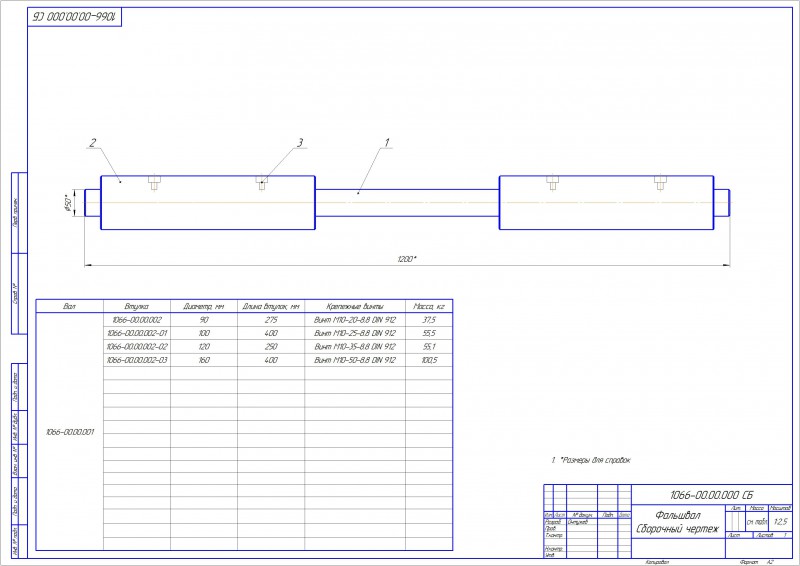The height and width of the screenshot is (566, 800).
Task: Select the sleeve cell '1066-00.00.002-01'
Action: pos(137,333)
